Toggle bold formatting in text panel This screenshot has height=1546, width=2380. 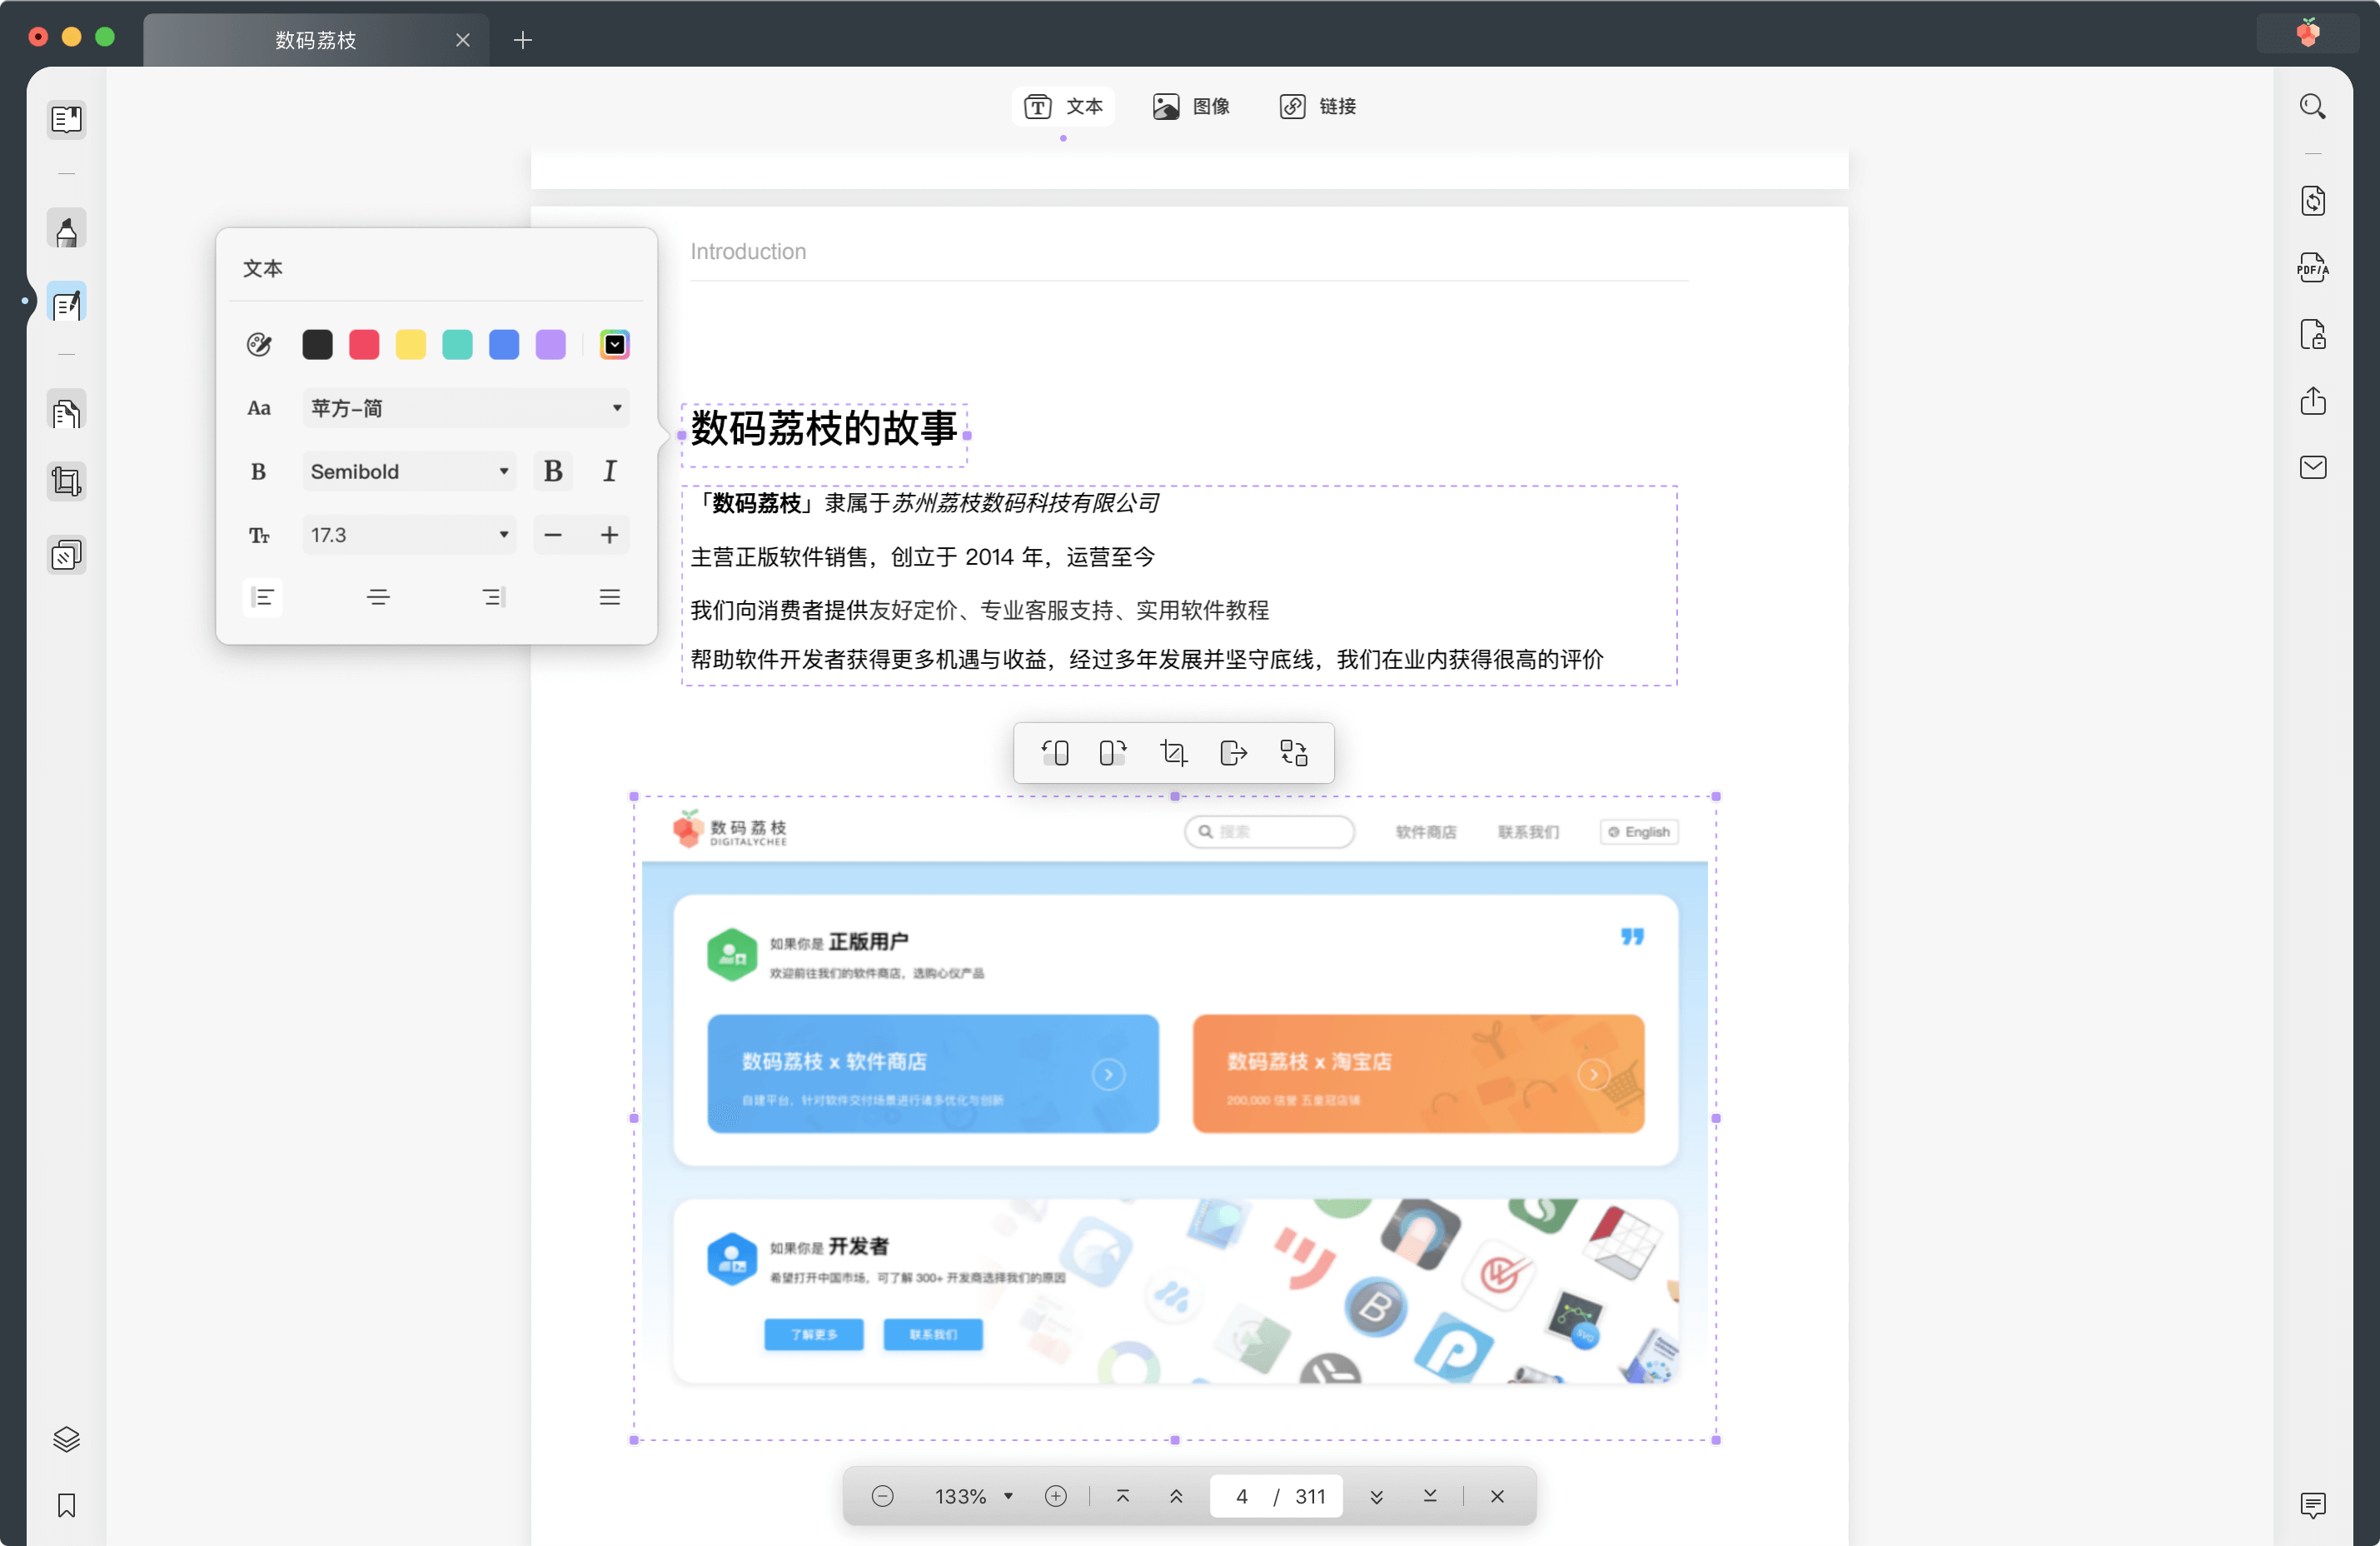click(x=553, y=470)
